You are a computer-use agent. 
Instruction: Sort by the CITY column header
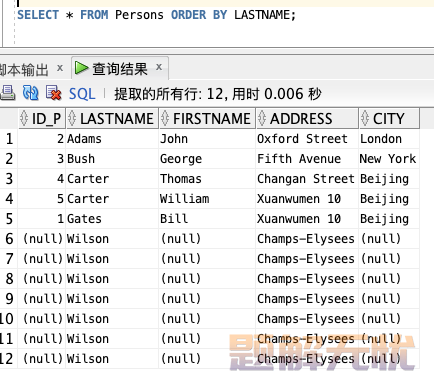389,119
